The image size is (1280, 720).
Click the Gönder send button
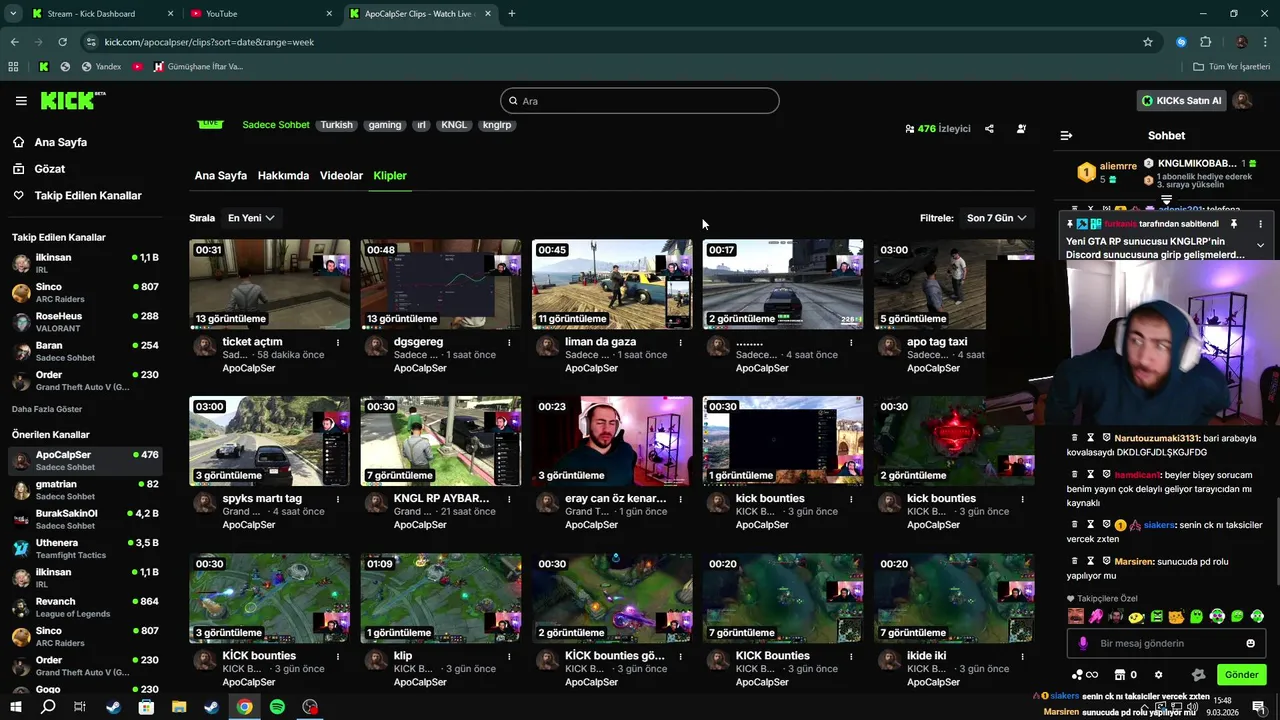click(1241, 675)
